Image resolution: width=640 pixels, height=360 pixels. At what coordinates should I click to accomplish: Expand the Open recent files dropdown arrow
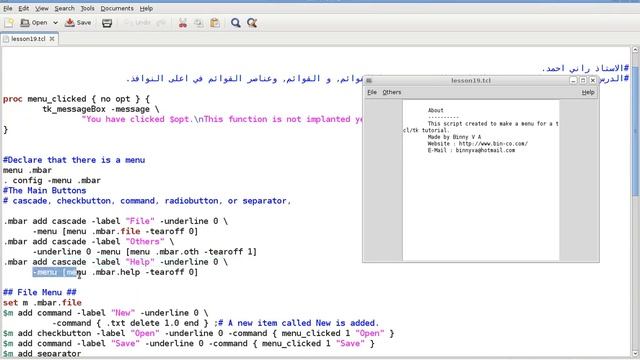[x=55, y=23]
